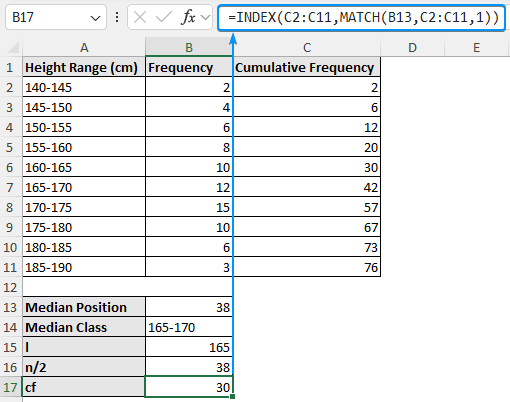
Task: Click the fill handle of cell B17
Action: (232, 396)
